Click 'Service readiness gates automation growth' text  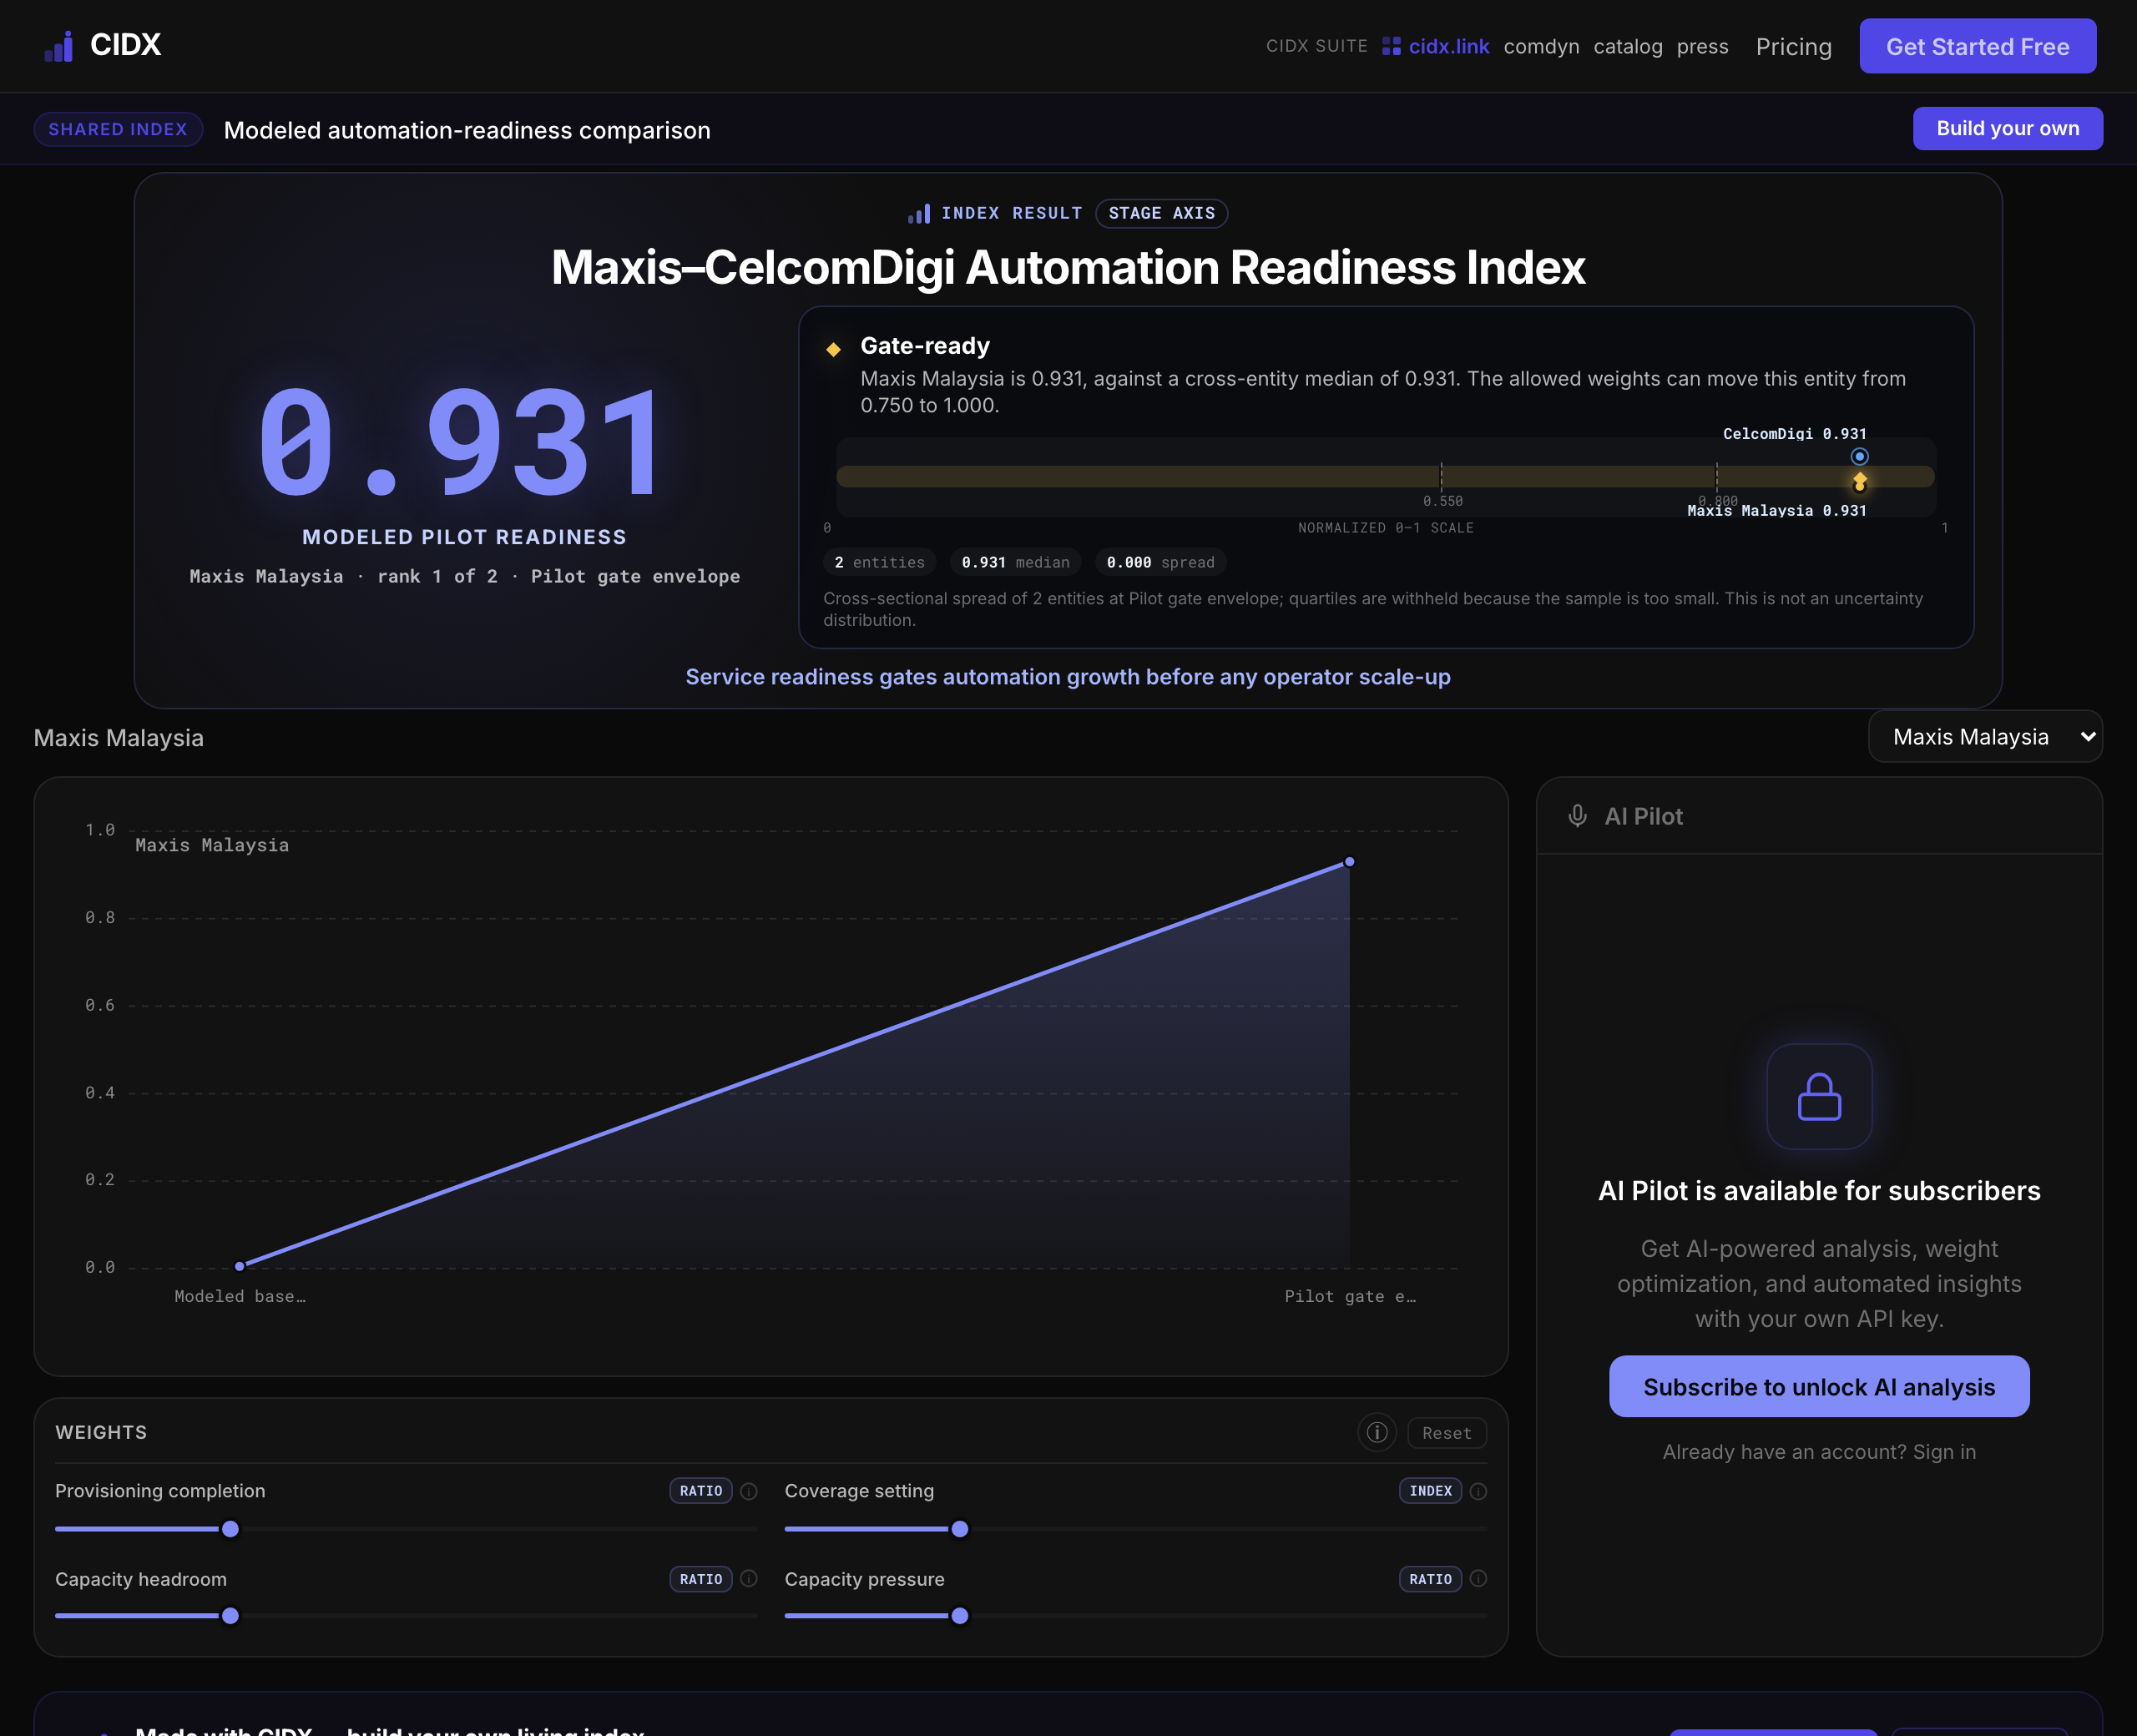click(x=1068, y=677)
